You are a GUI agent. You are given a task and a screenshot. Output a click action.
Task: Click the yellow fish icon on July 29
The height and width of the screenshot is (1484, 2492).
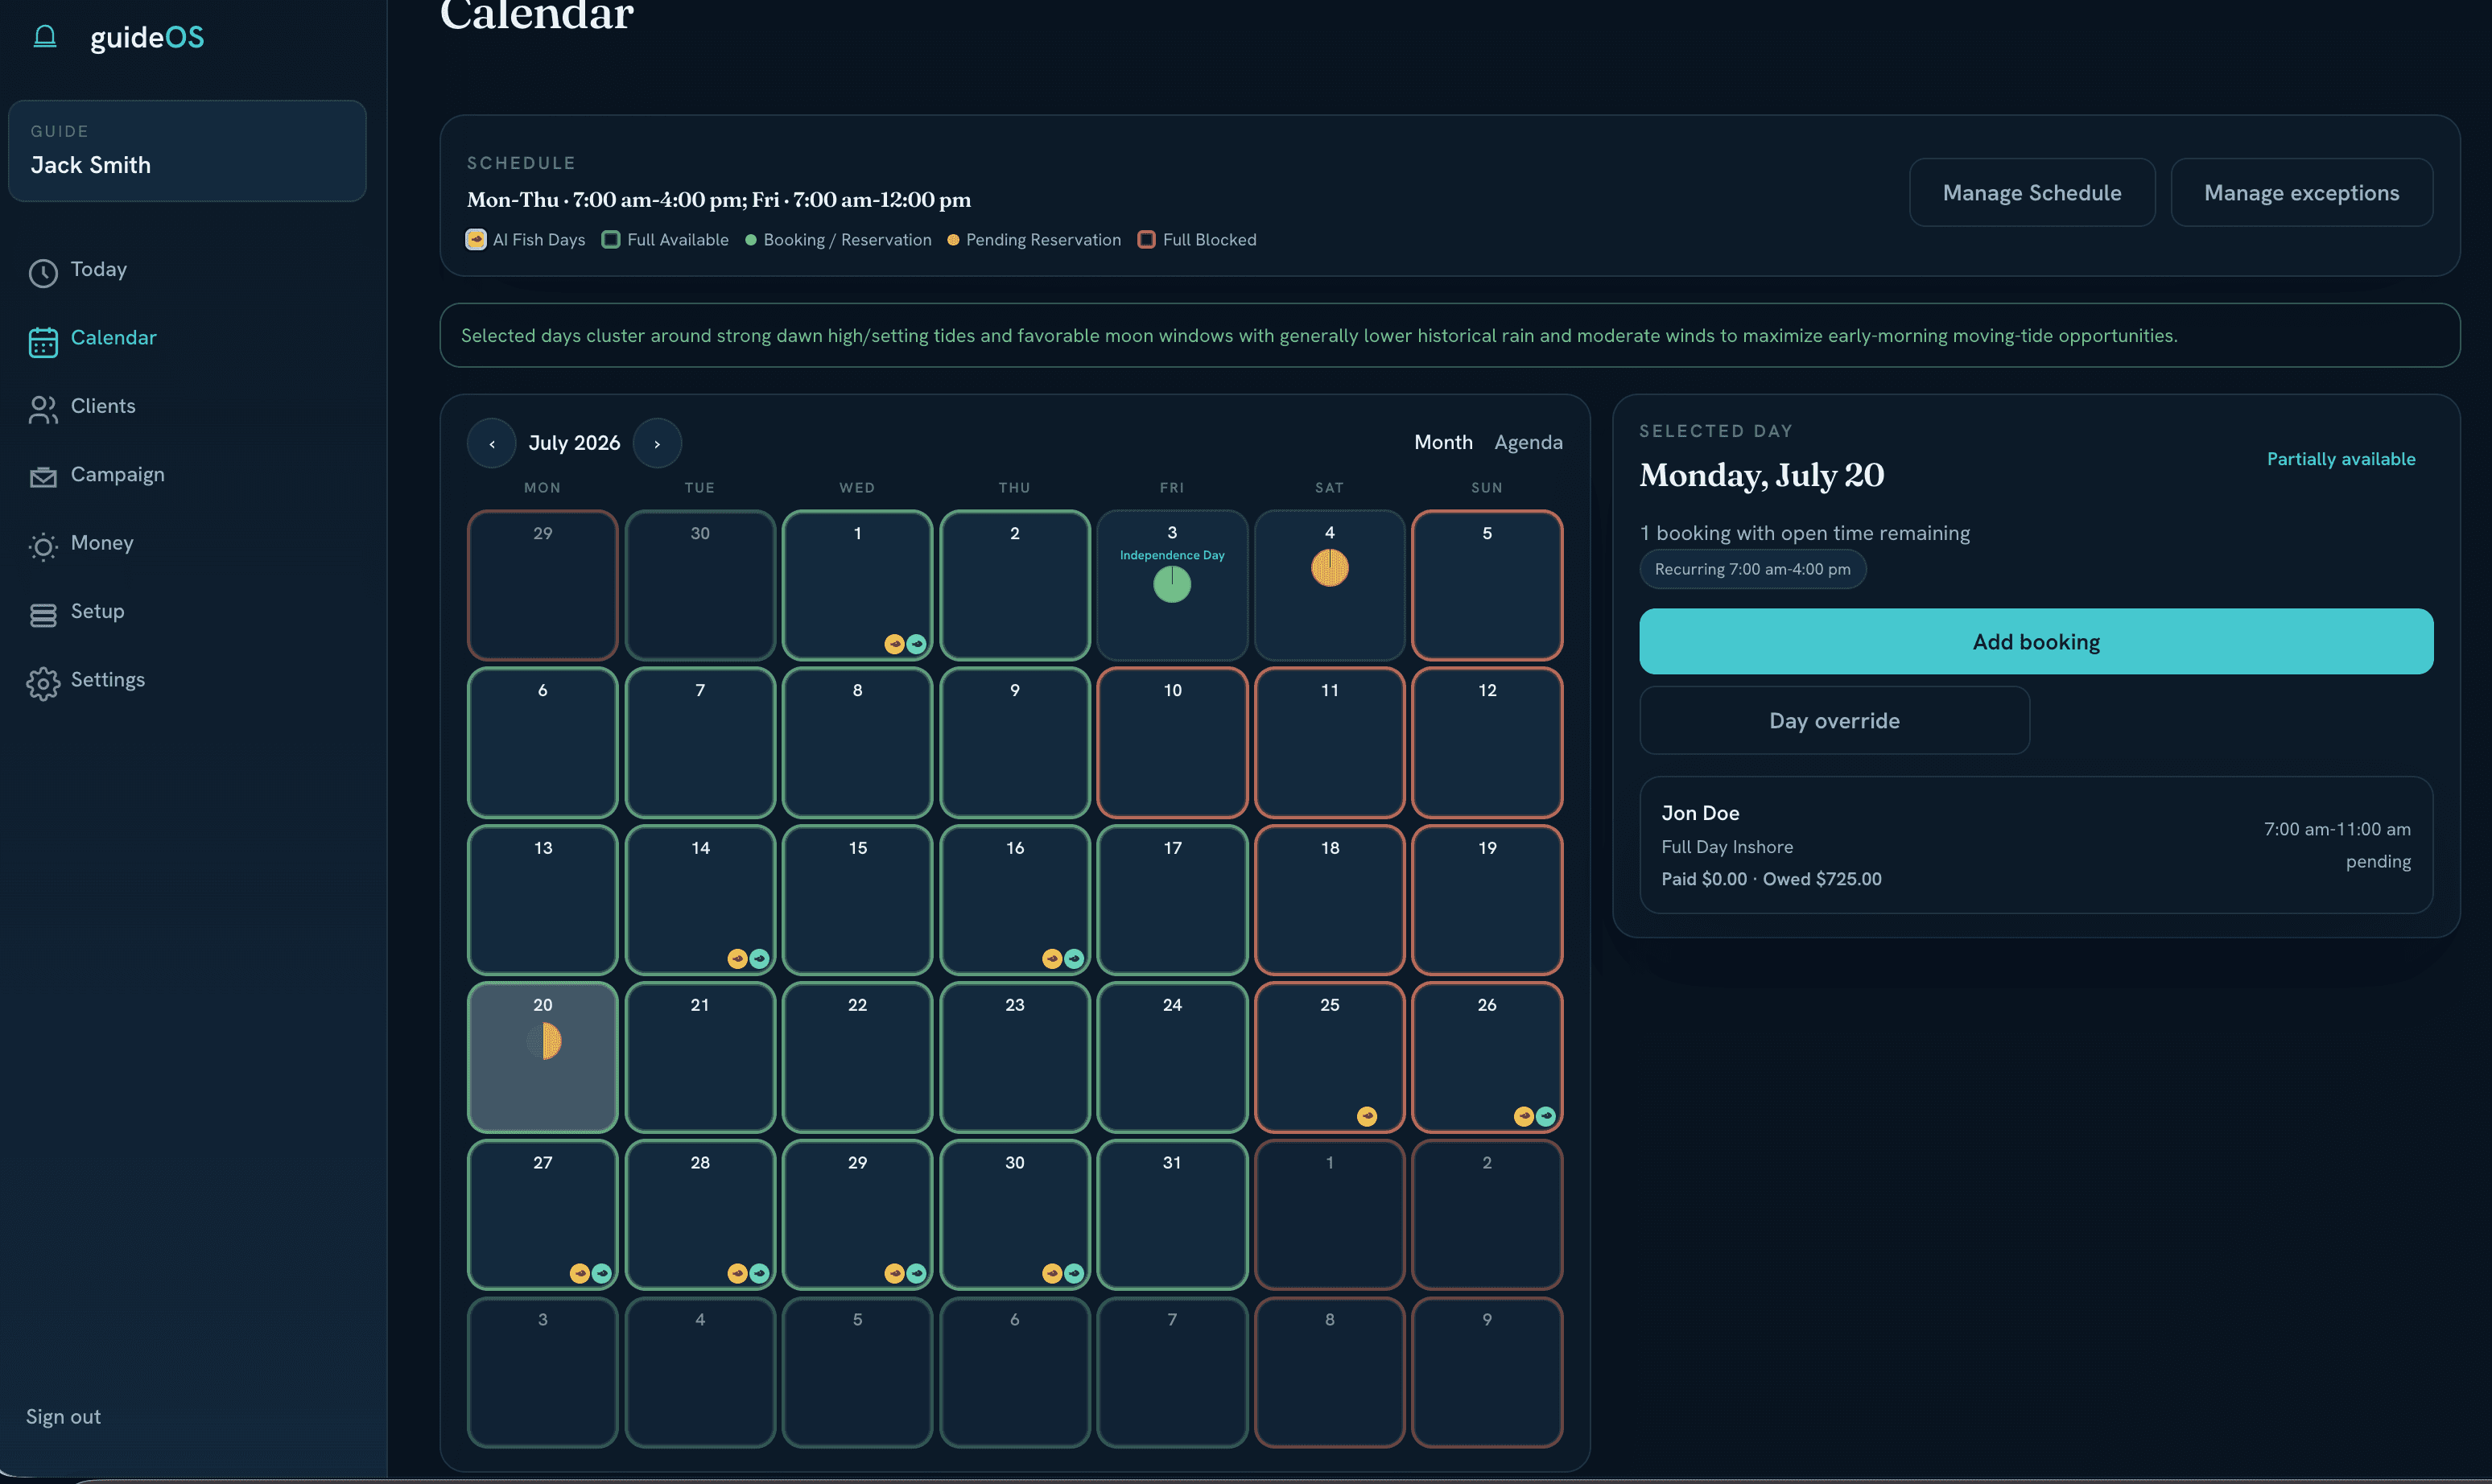[x=894, y=1273]
